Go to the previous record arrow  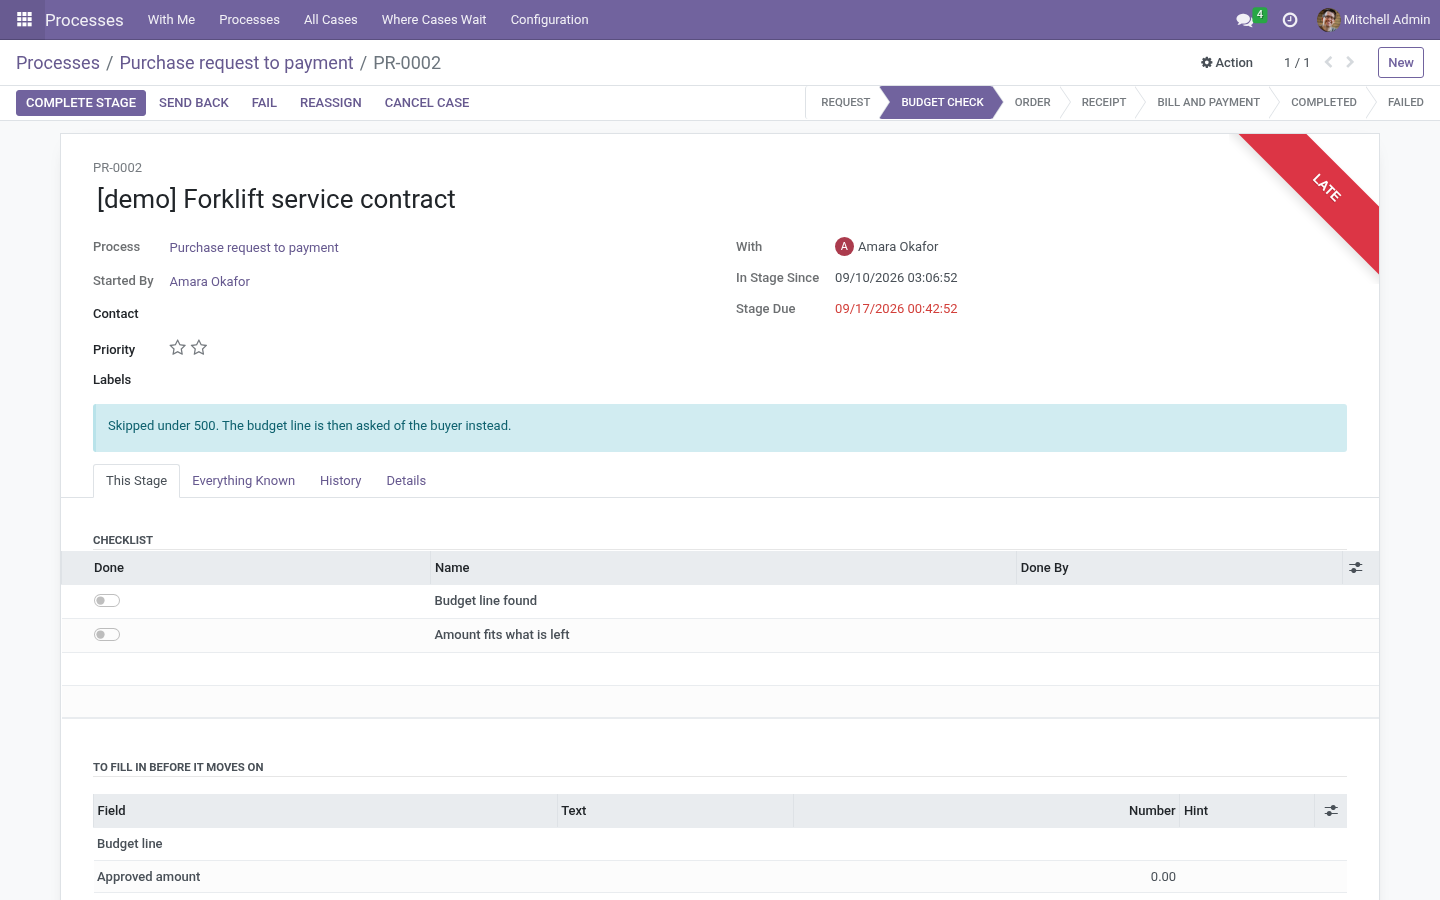pos(1328,62)
